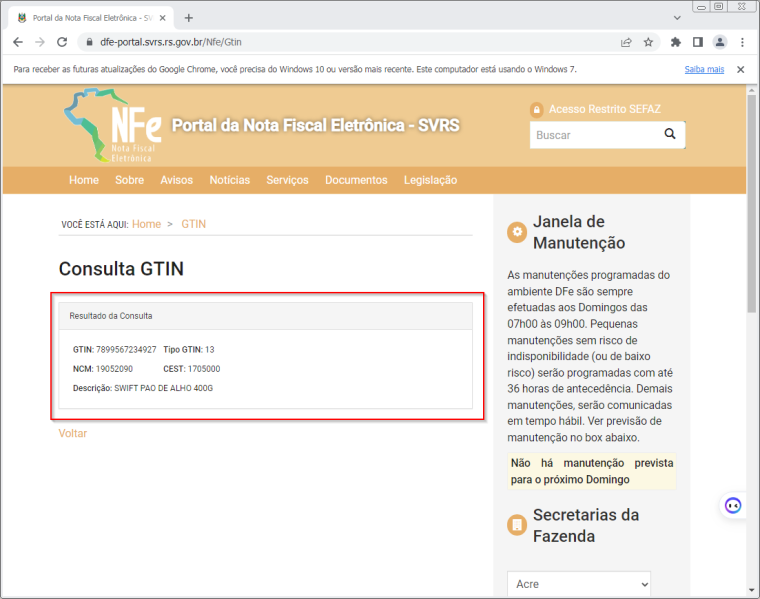The height and width of the screenshot is (599, 760).
Task: Click the page vertical scrollbar thumb
Action: click(751, 204)
